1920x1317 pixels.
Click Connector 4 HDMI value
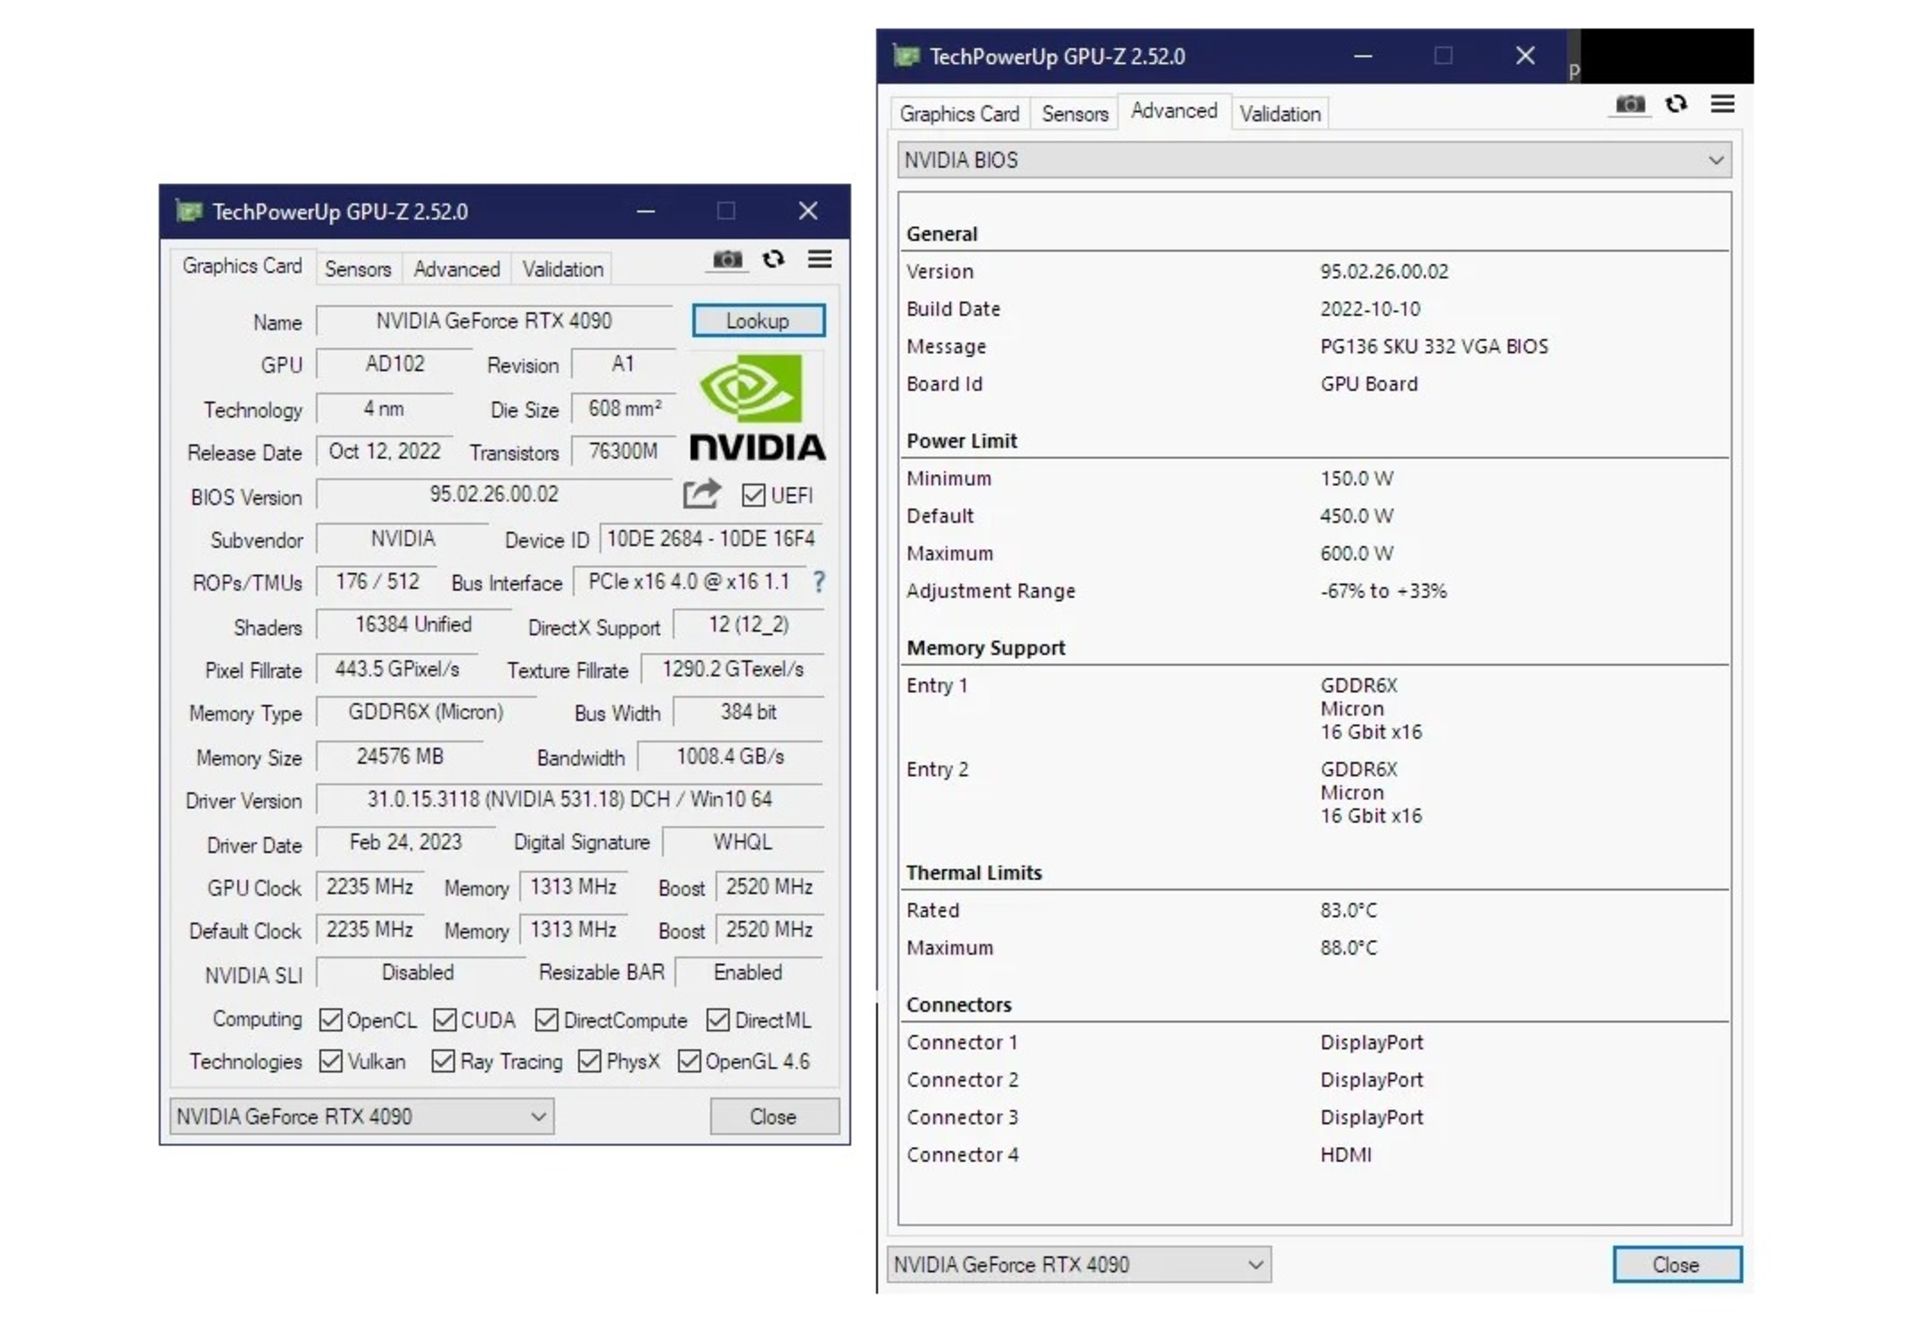pos(1346,1154)
